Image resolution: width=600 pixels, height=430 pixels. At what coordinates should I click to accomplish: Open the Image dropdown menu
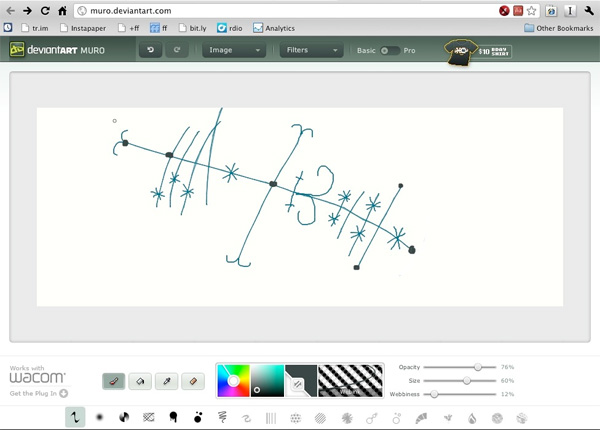(x=234, y=50)
